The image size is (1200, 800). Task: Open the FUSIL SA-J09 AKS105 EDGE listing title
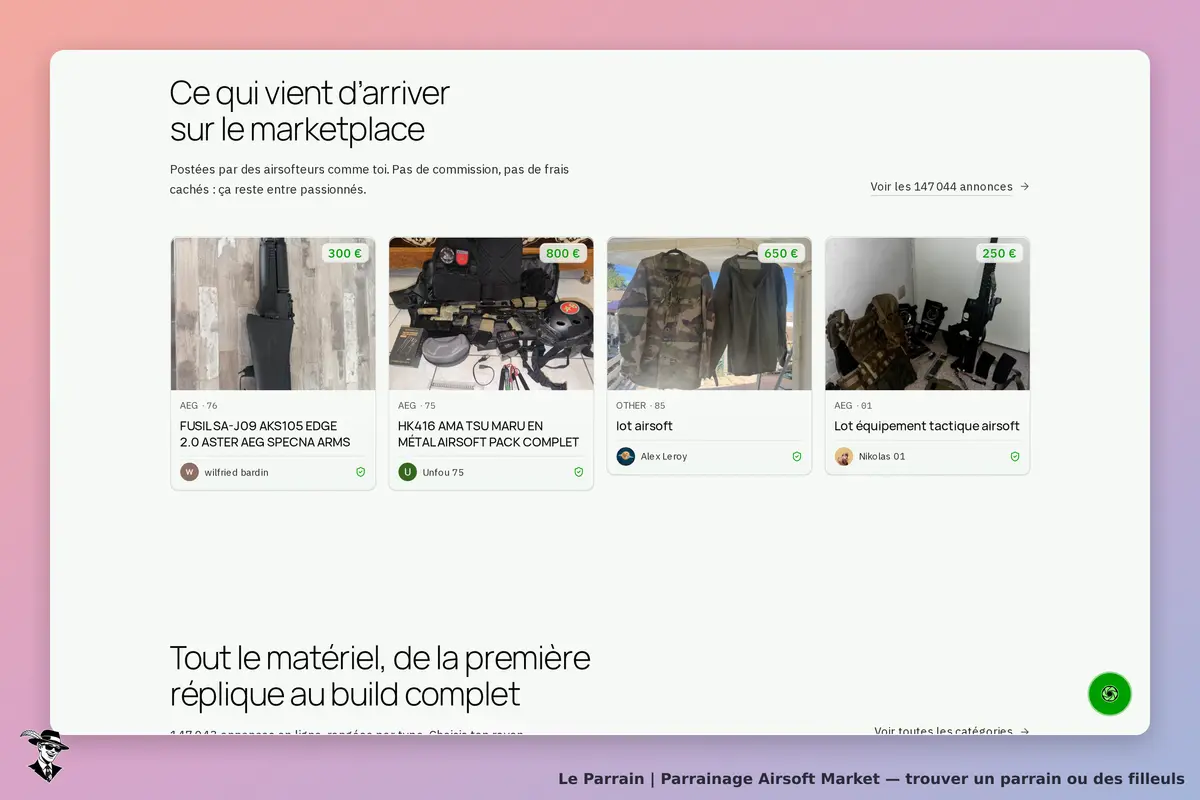[265, 434]
